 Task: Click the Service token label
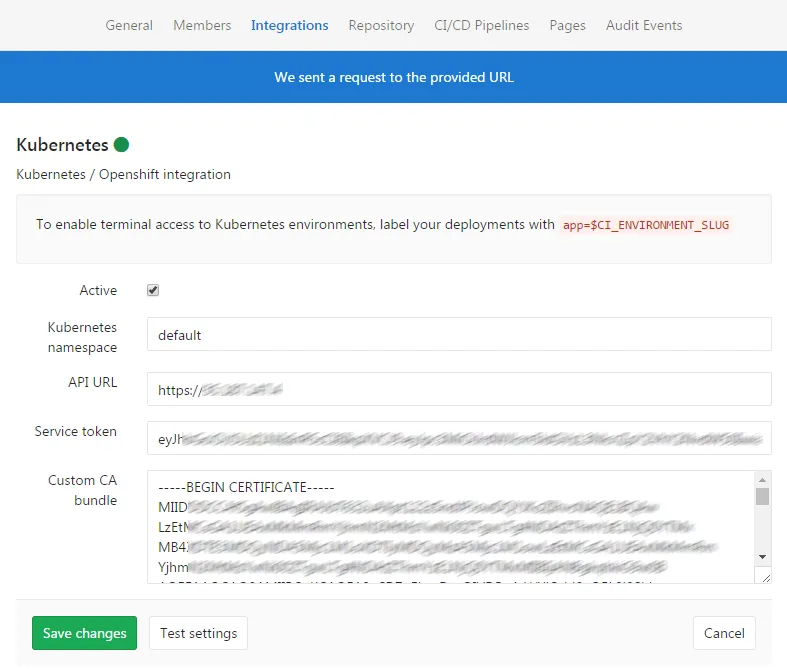(76, 431)
